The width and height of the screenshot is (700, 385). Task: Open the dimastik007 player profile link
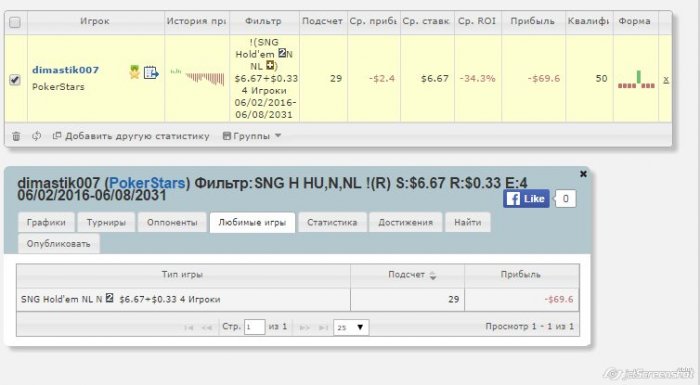click(x=66, y=70)
